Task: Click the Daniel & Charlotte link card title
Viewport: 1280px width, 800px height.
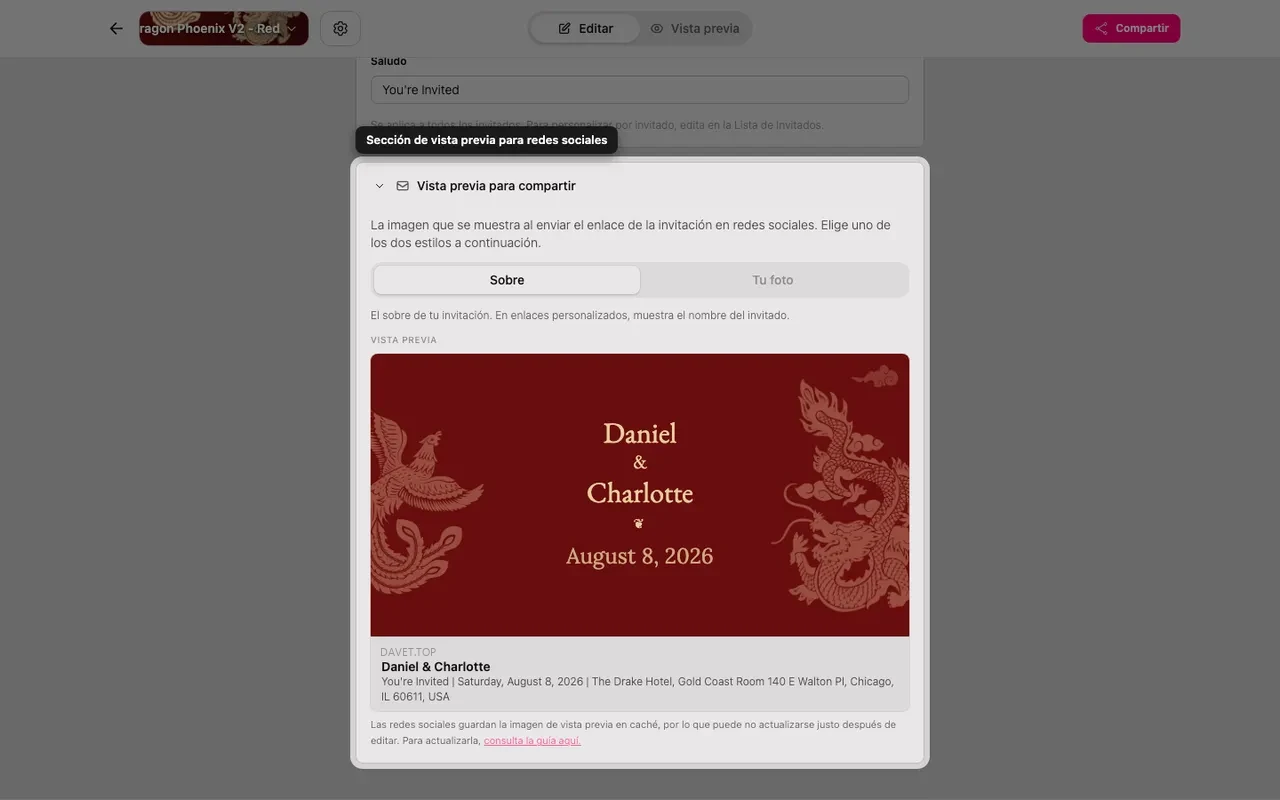Action: 436,667
